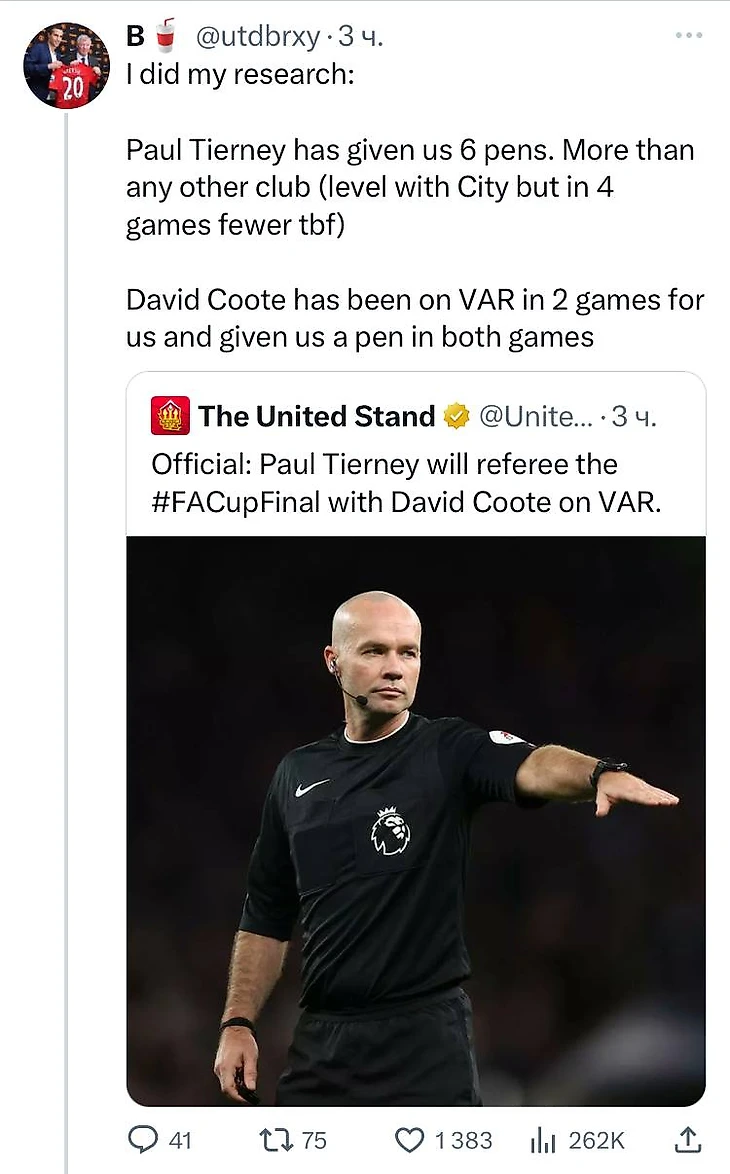Click the 262K views count
This screenshot has width=730, height=1174.
(x=597, y=1140)
